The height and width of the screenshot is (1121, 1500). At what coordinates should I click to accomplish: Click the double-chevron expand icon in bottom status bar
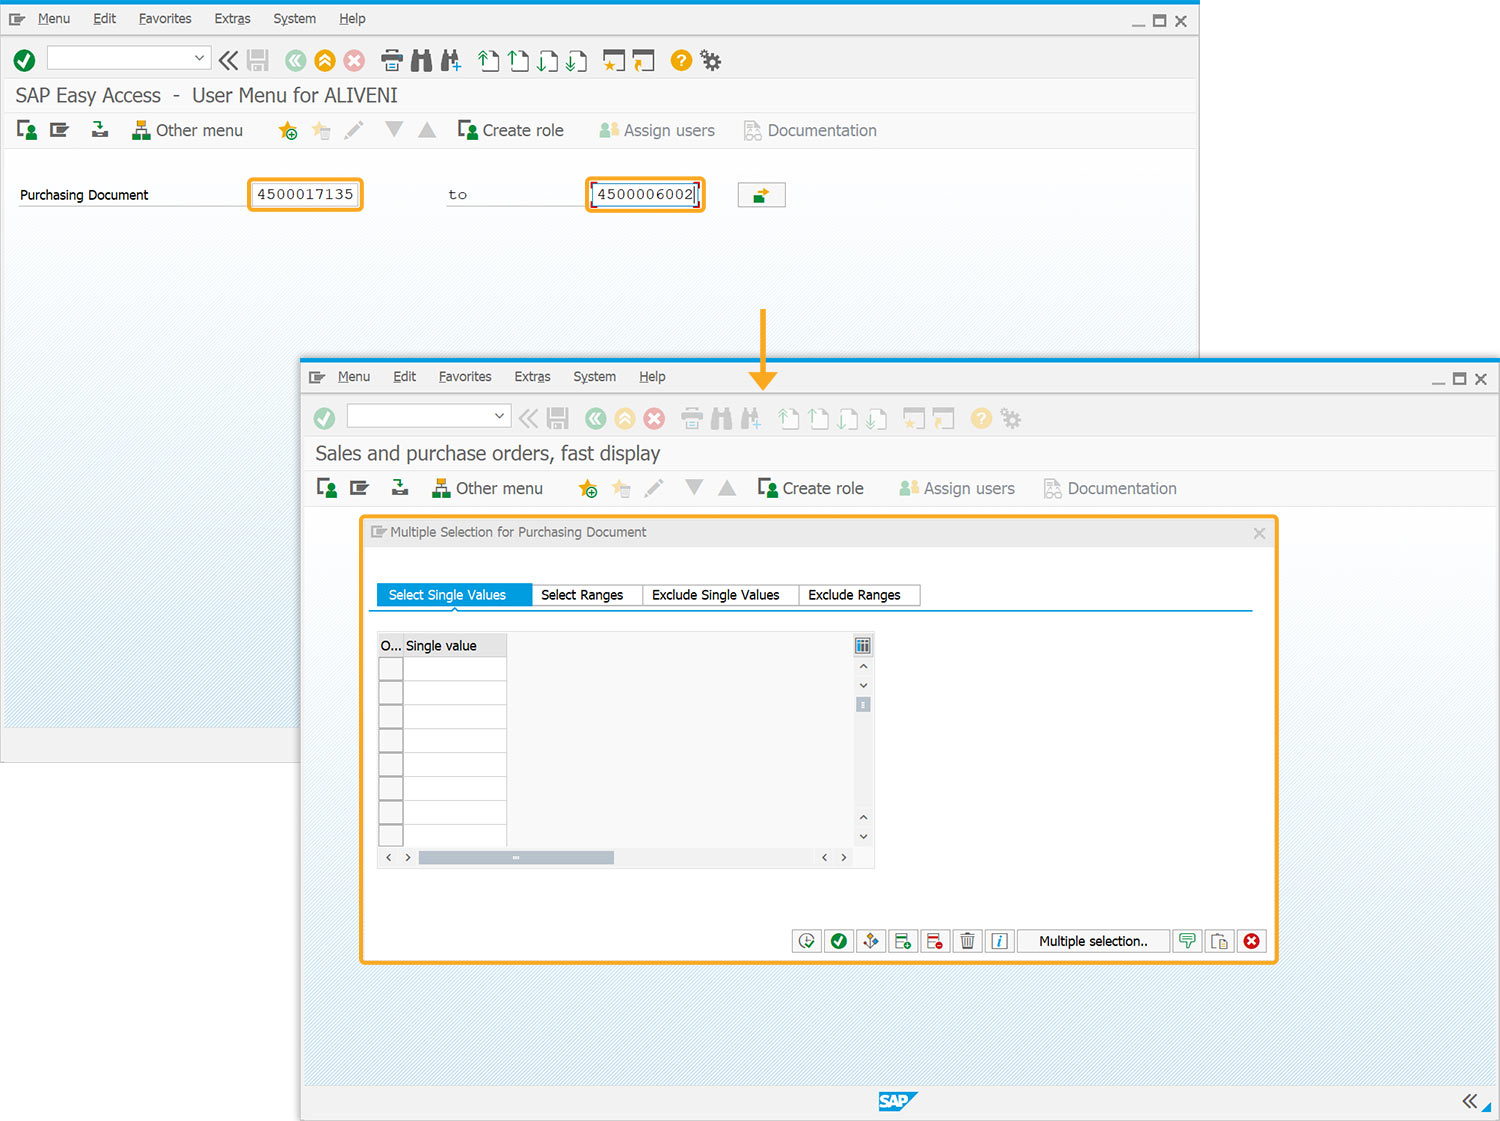pos(1469,1101)
